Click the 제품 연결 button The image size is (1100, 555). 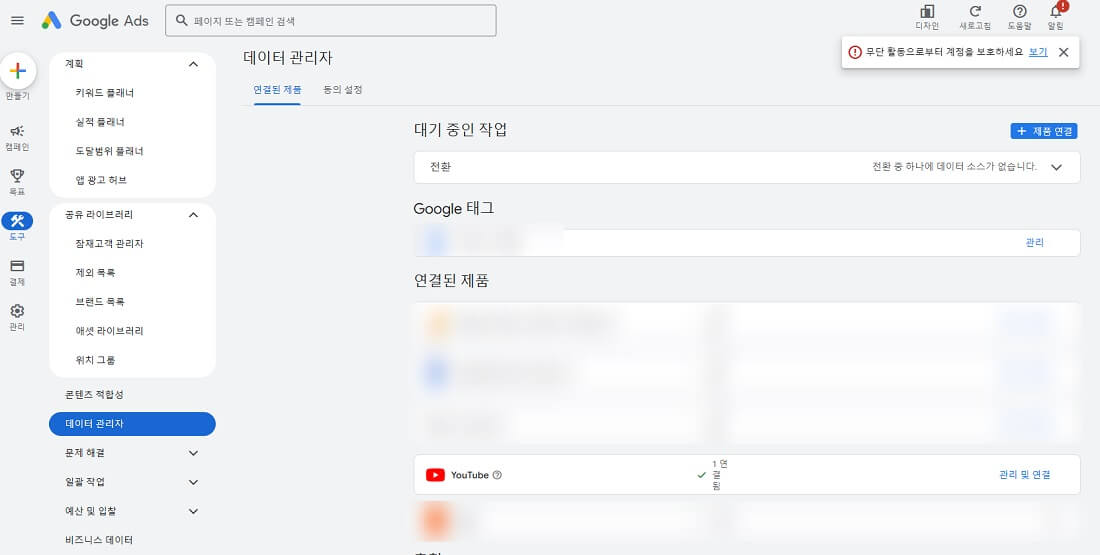1044,131
